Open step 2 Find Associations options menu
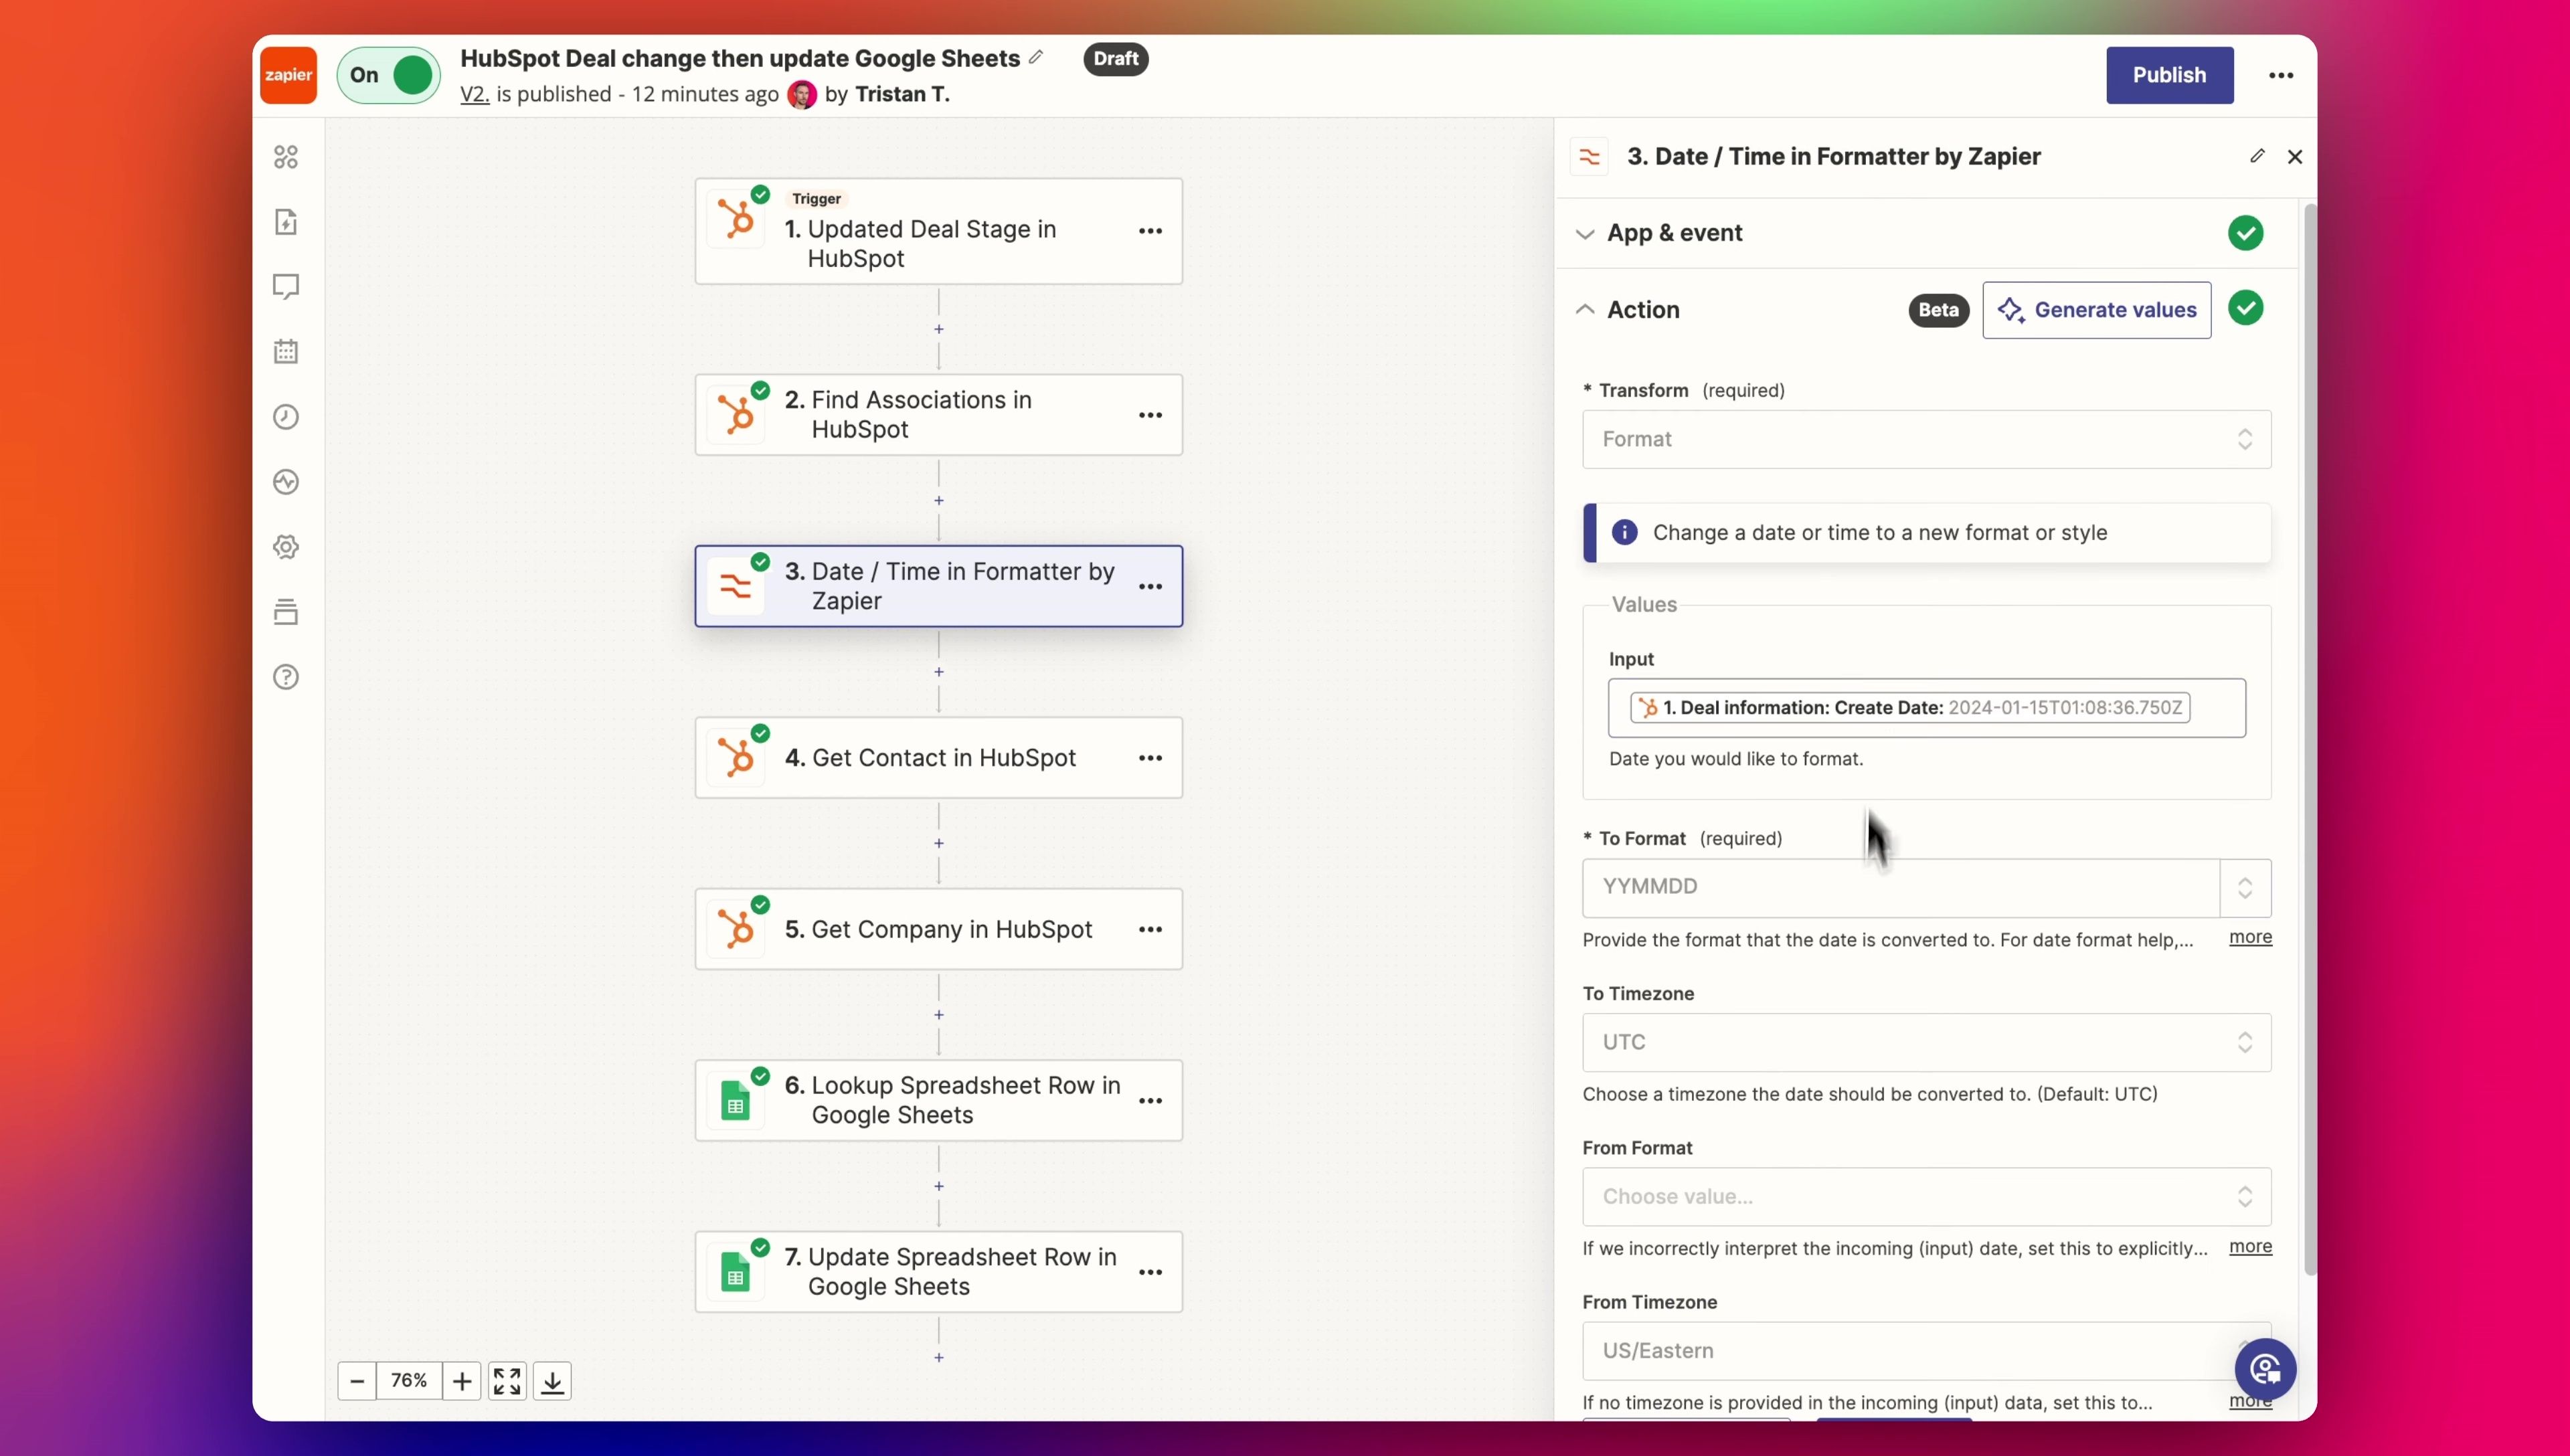Viewport: 2570px width, 1456px height. 1150,415
